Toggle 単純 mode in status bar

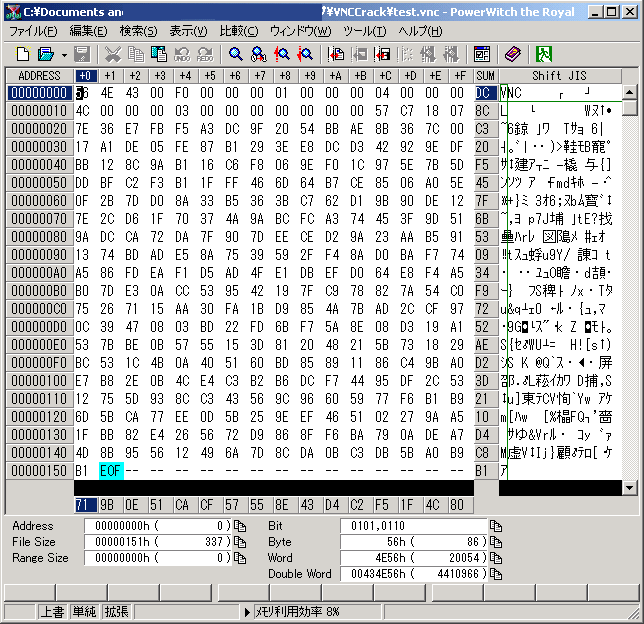[x=85, y=612]
